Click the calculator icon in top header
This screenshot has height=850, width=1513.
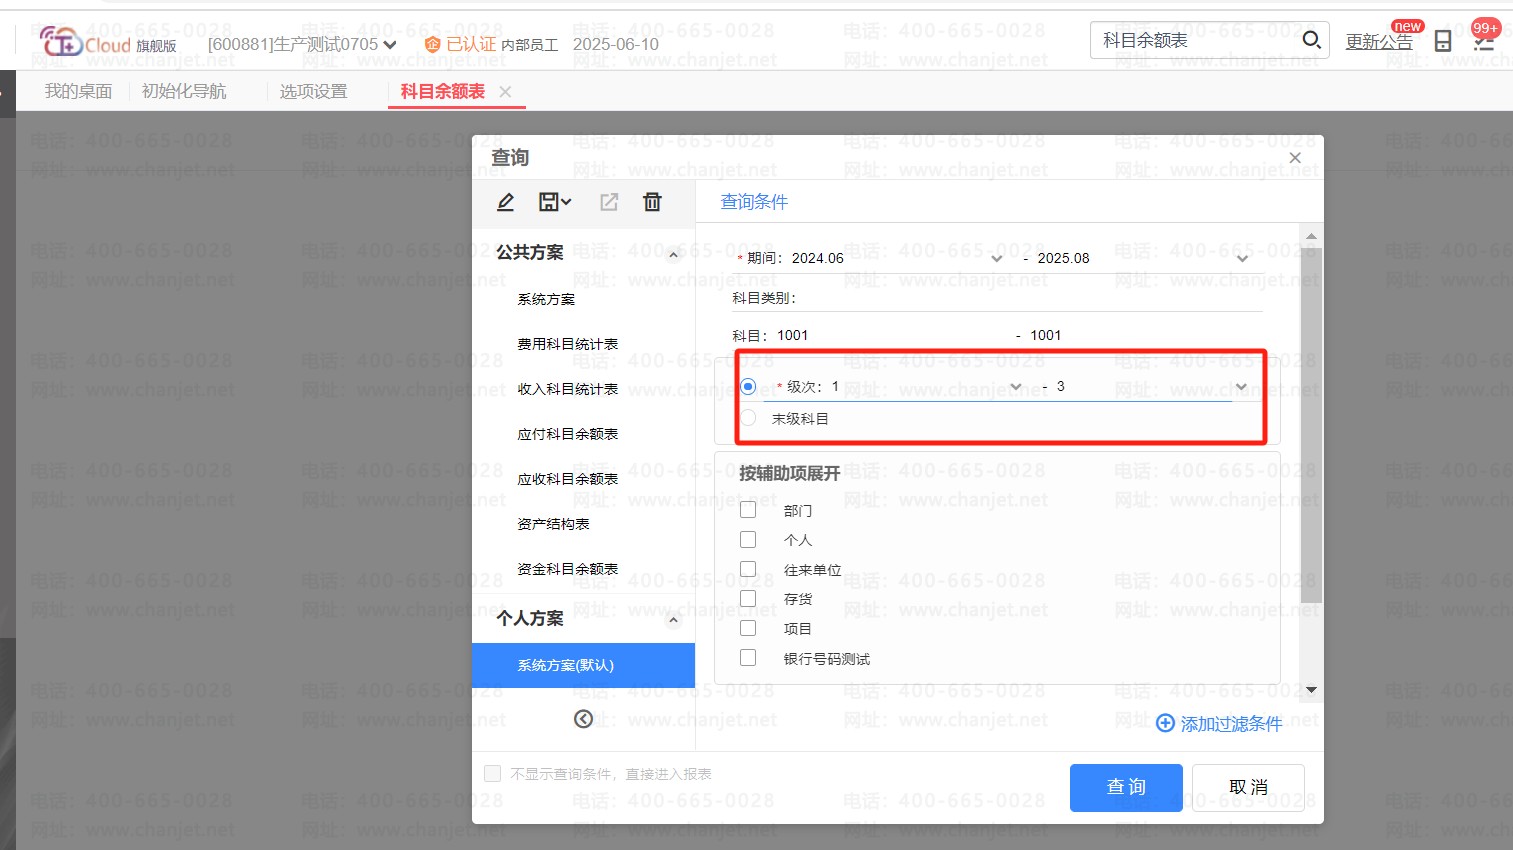[1442, 41]
